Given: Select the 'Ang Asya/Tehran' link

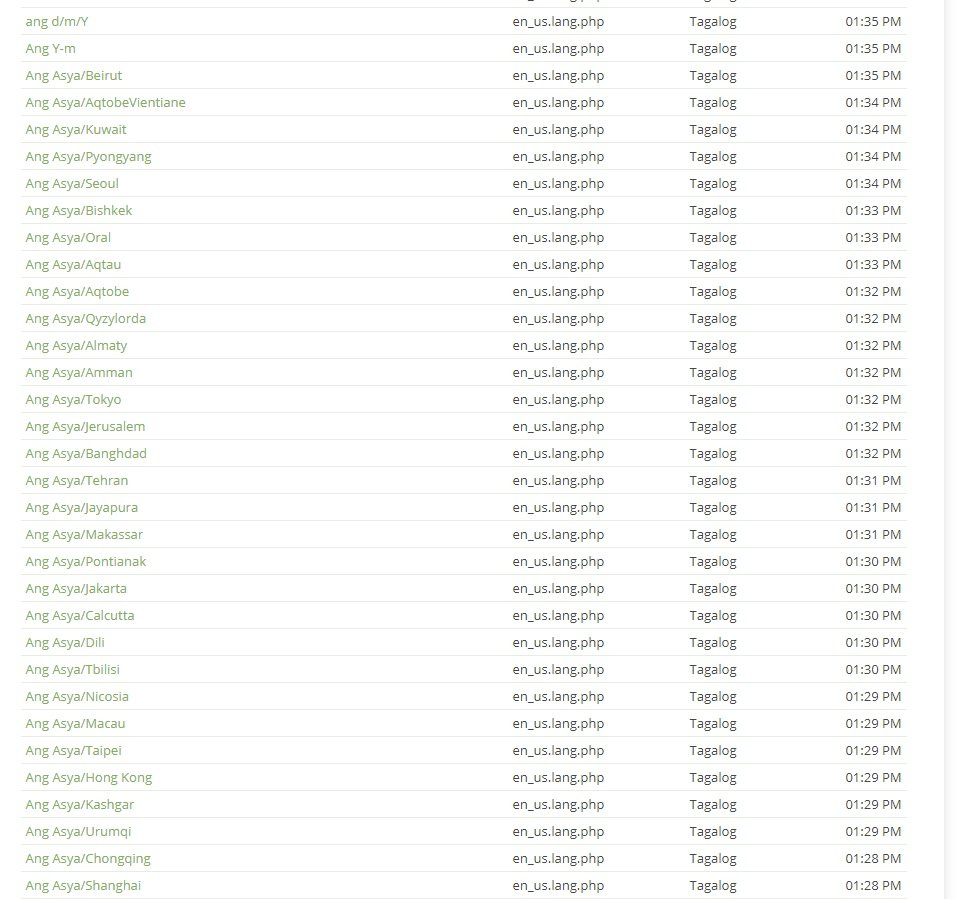Looking at the screenshot, I should click(77, 480).
